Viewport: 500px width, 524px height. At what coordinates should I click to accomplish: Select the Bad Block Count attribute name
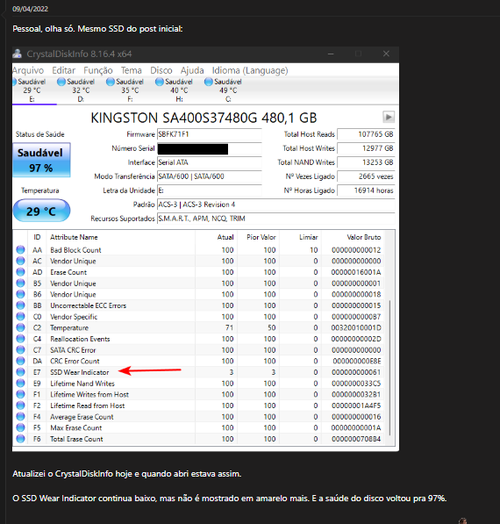pos(76,250)
